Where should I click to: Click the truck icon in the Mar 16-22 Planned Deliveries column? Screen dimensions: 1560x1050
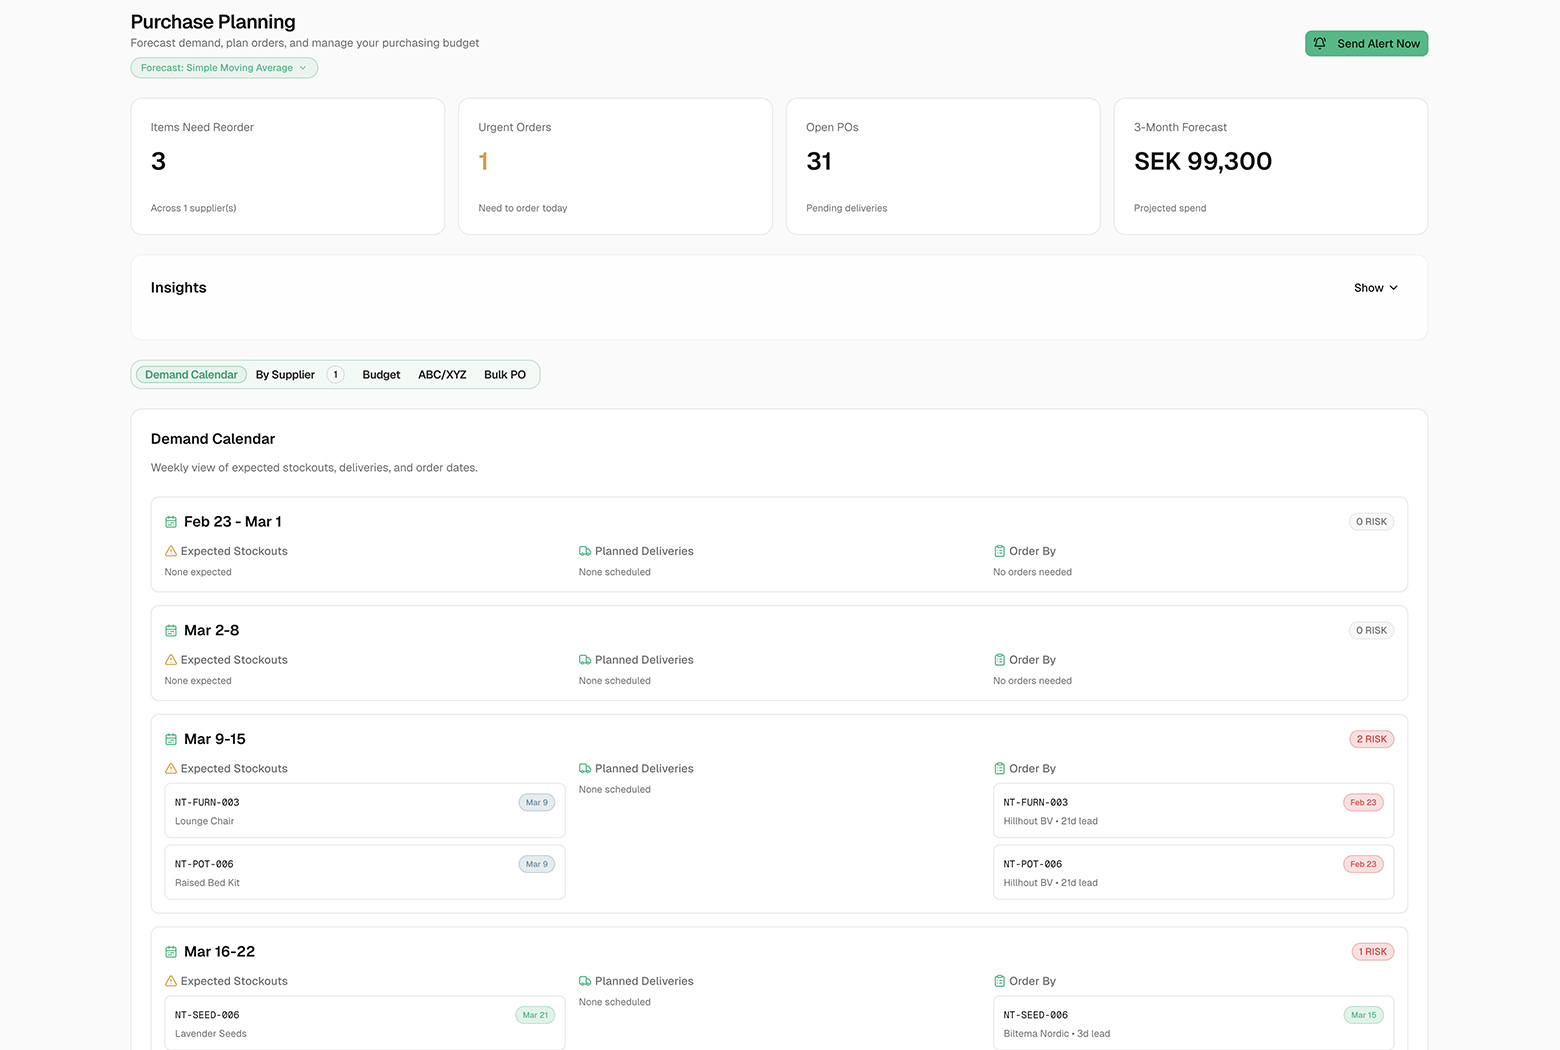(584, 981)
